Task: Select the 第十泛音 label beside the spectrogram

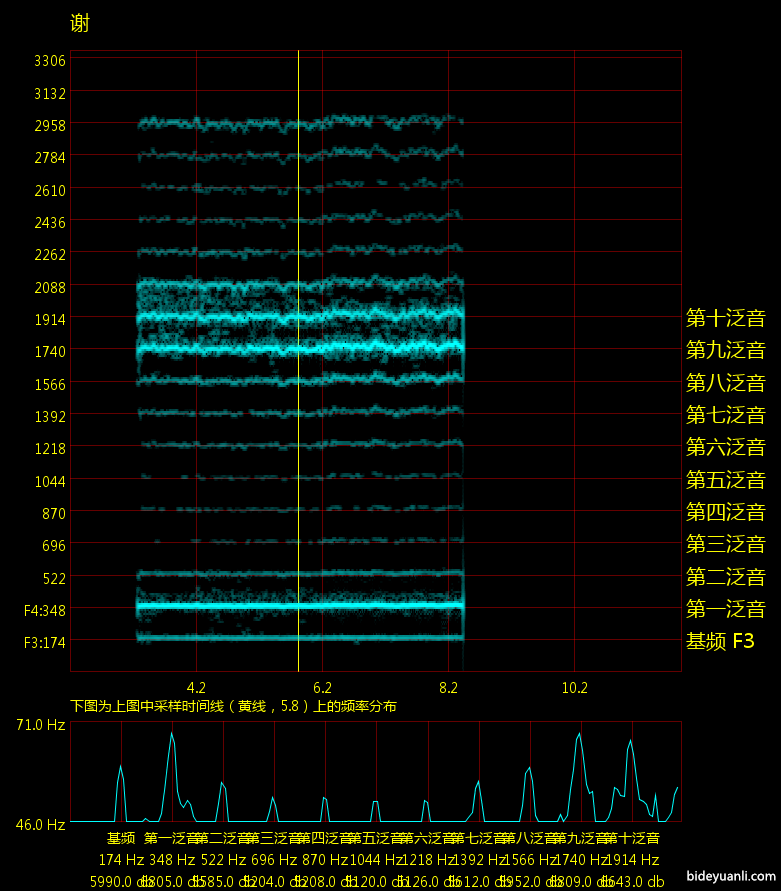Action: click(x=725, y=318)
